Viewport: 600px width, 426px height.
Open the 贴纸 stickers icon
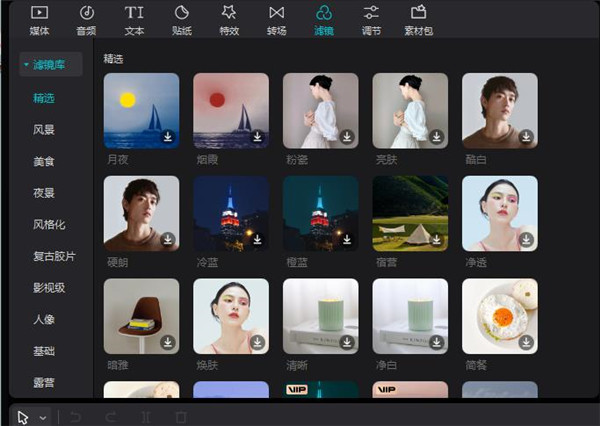[181, 13]
